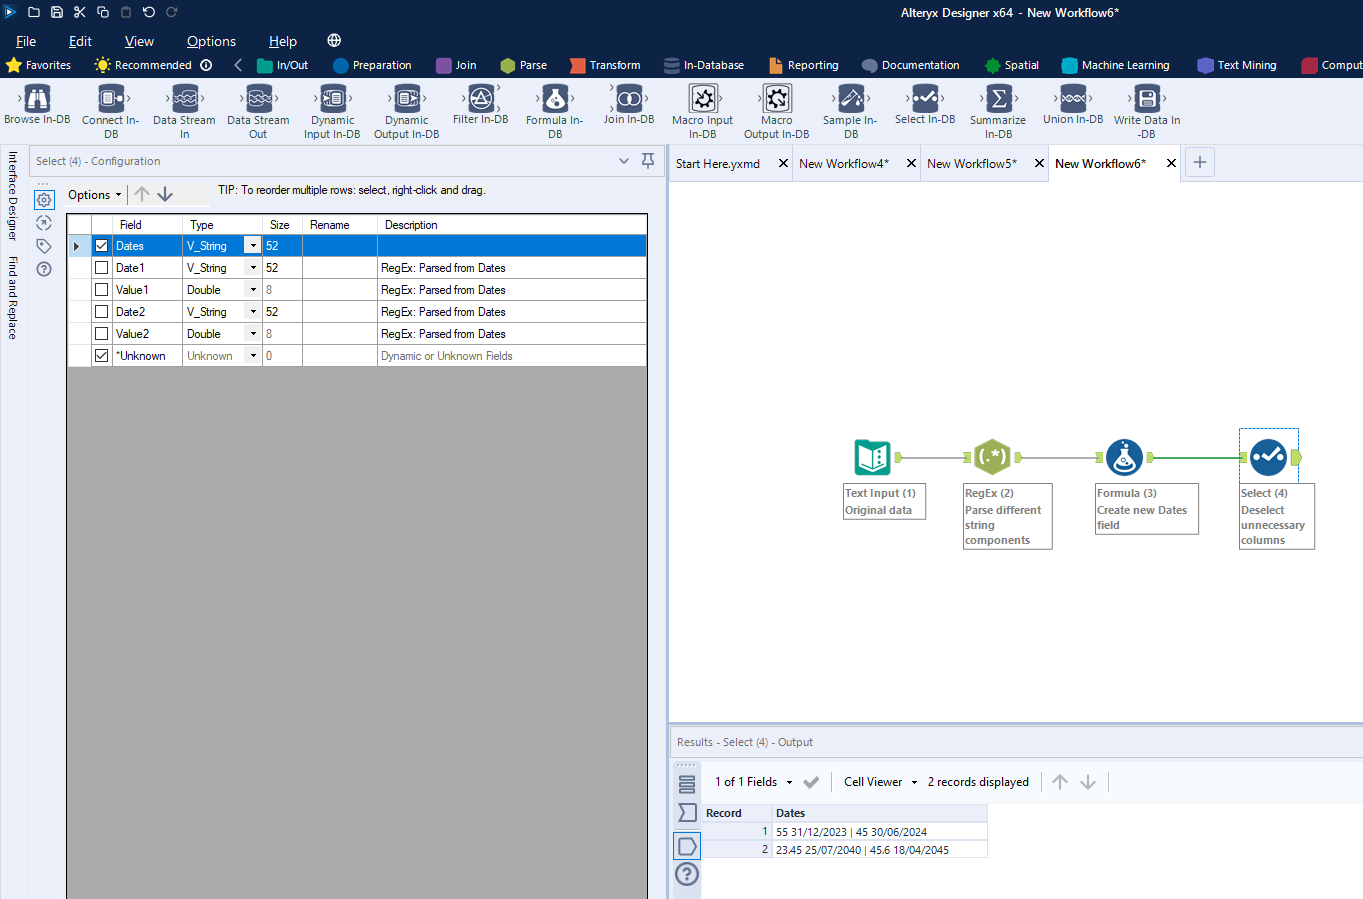Uncheck the Dates field checkbox
The image size is (1363, 899).
101,245
